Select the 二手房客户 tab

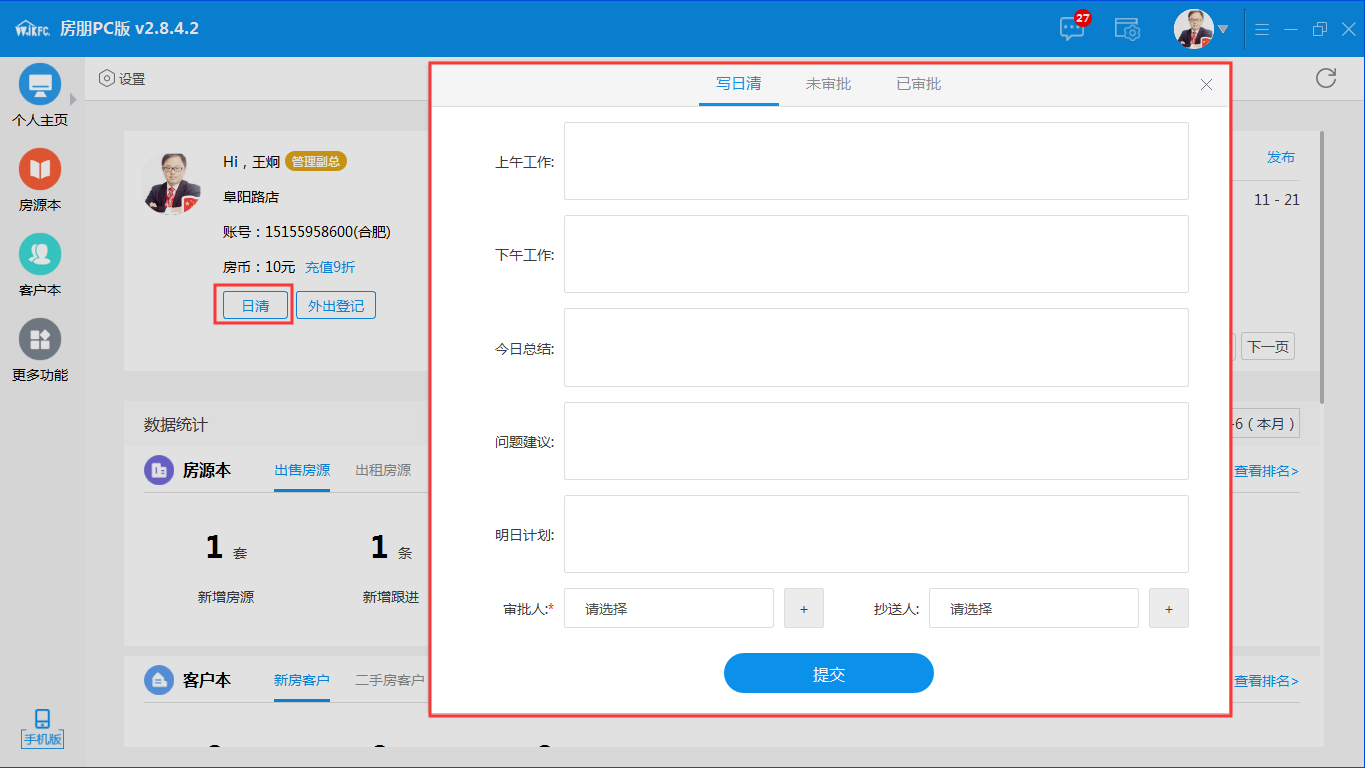tap(390, 680)
